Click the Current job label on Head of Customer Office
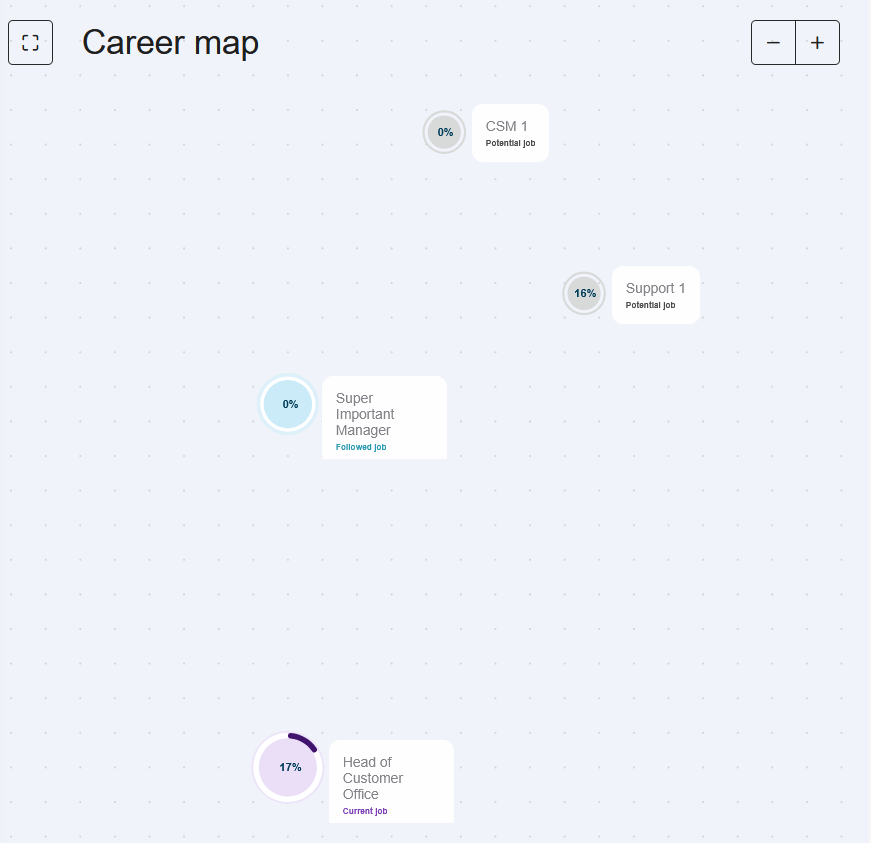The image size is (871, 843). pos(365,811)
